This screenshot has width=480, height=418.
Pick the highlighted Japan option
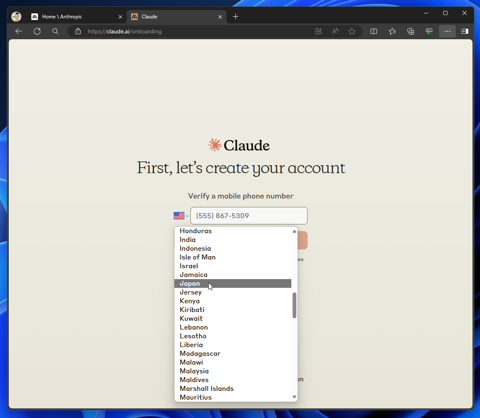[x=233, y=283]
